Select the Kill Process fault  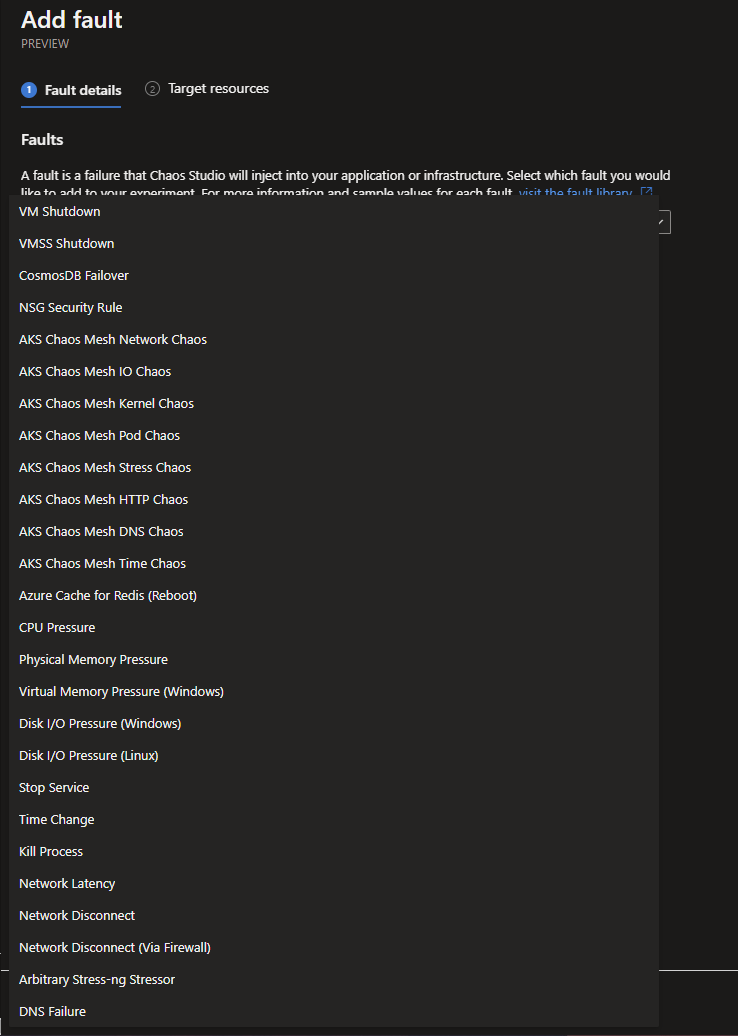[51, 852]
